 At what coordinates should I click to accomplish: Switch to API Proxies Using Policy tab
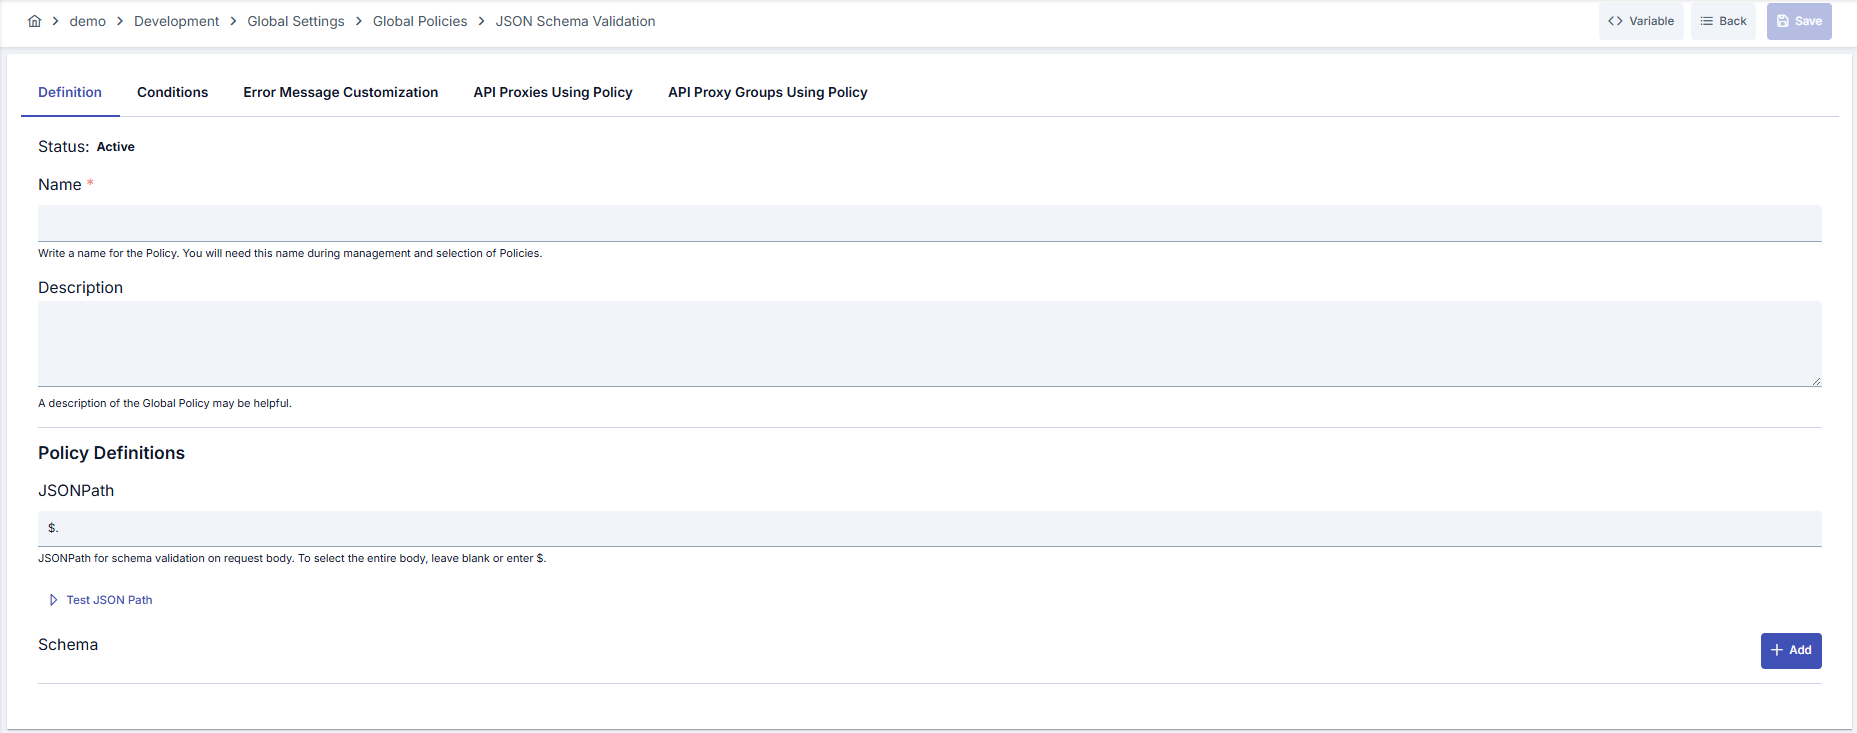pyautogui.click(x=553, y=92)
